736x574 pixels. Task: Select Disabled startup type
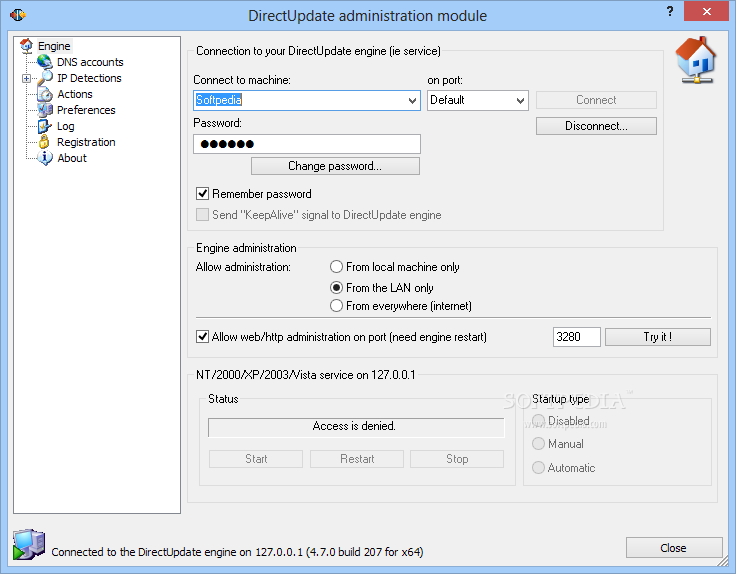(538, 420)
